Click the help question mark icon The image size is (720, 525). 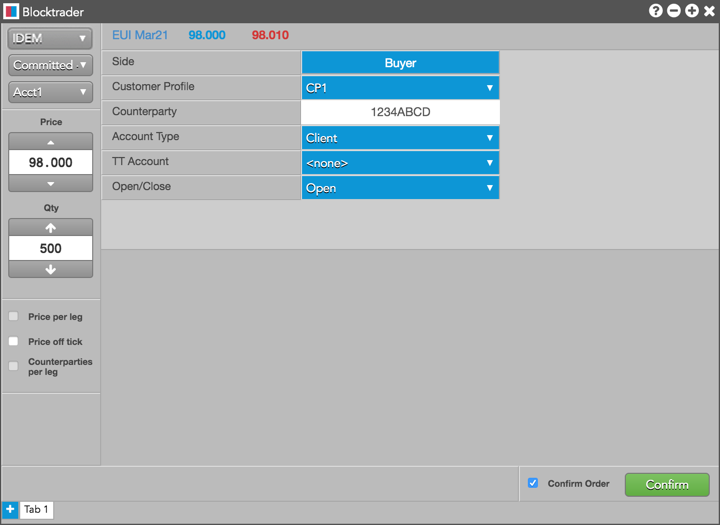656,11
